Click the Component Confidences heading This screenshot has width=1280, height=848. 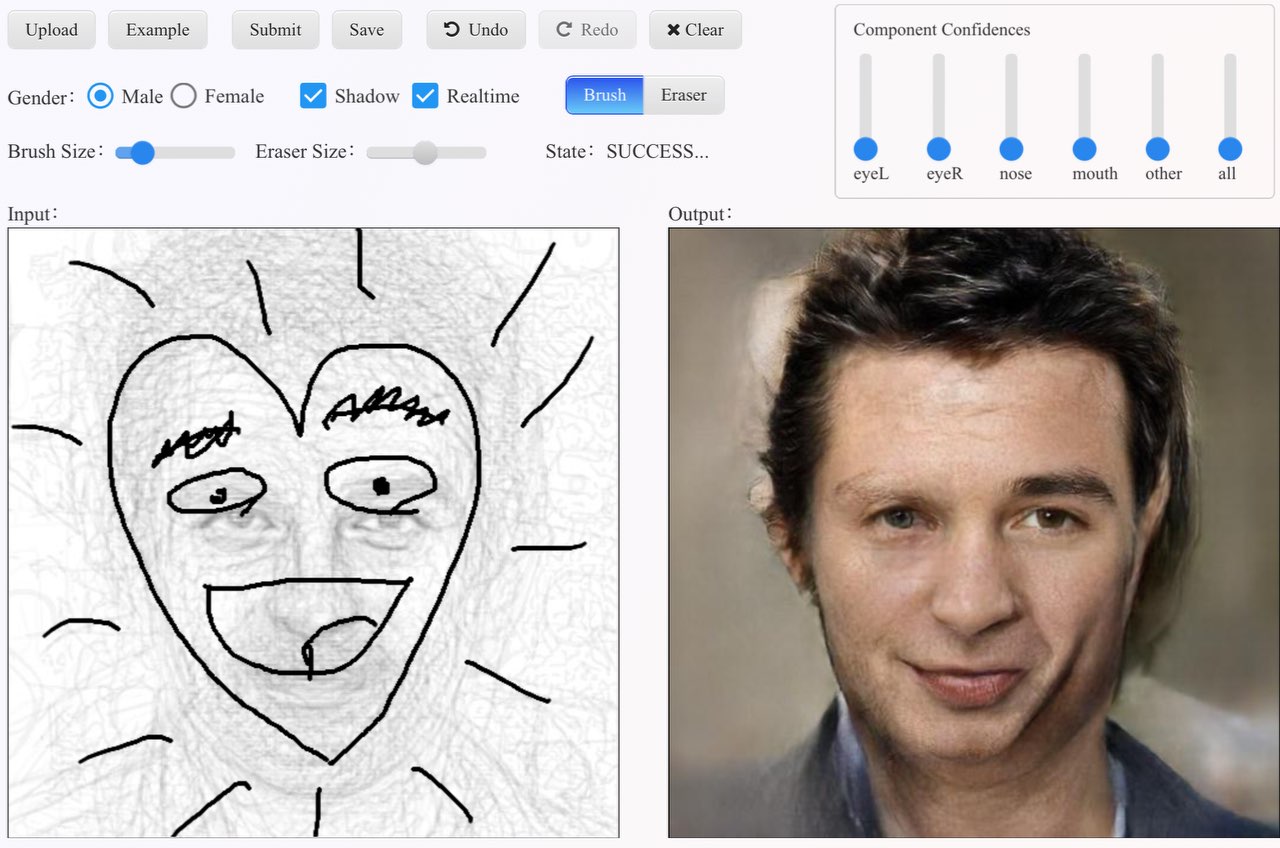pos(941,30)
